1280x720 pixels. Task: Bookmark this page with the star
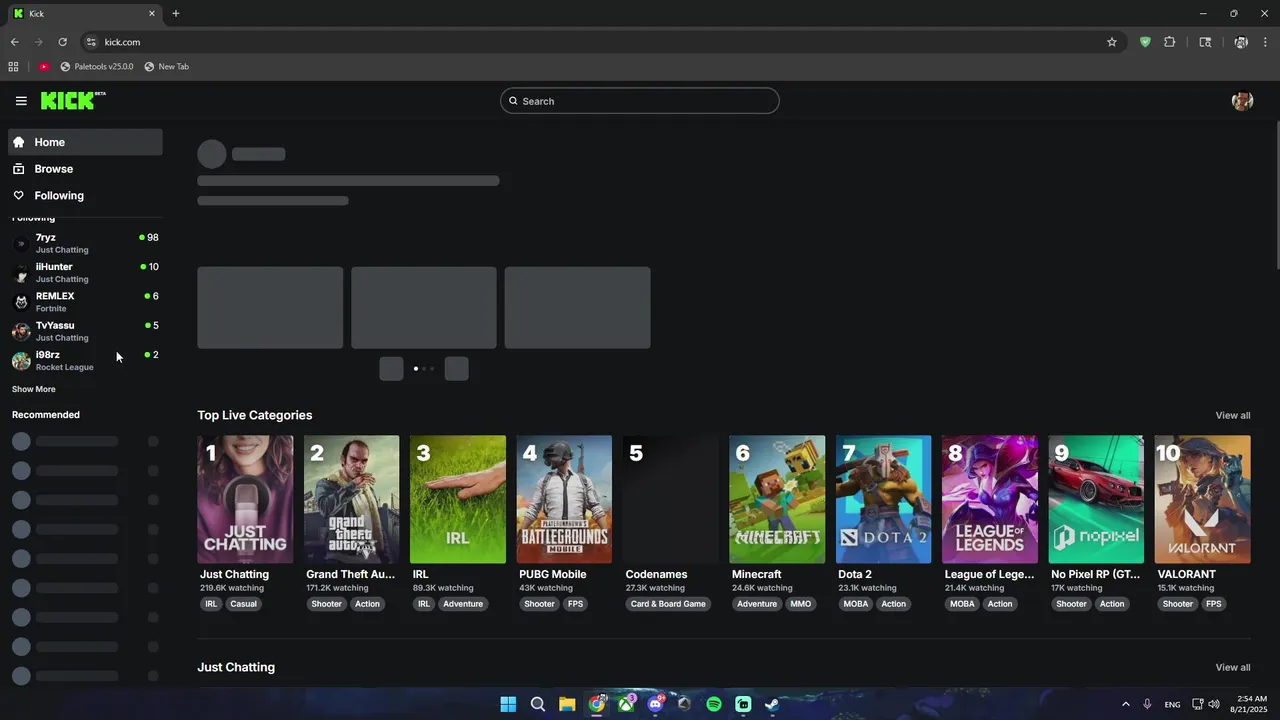click(1111, 42)
